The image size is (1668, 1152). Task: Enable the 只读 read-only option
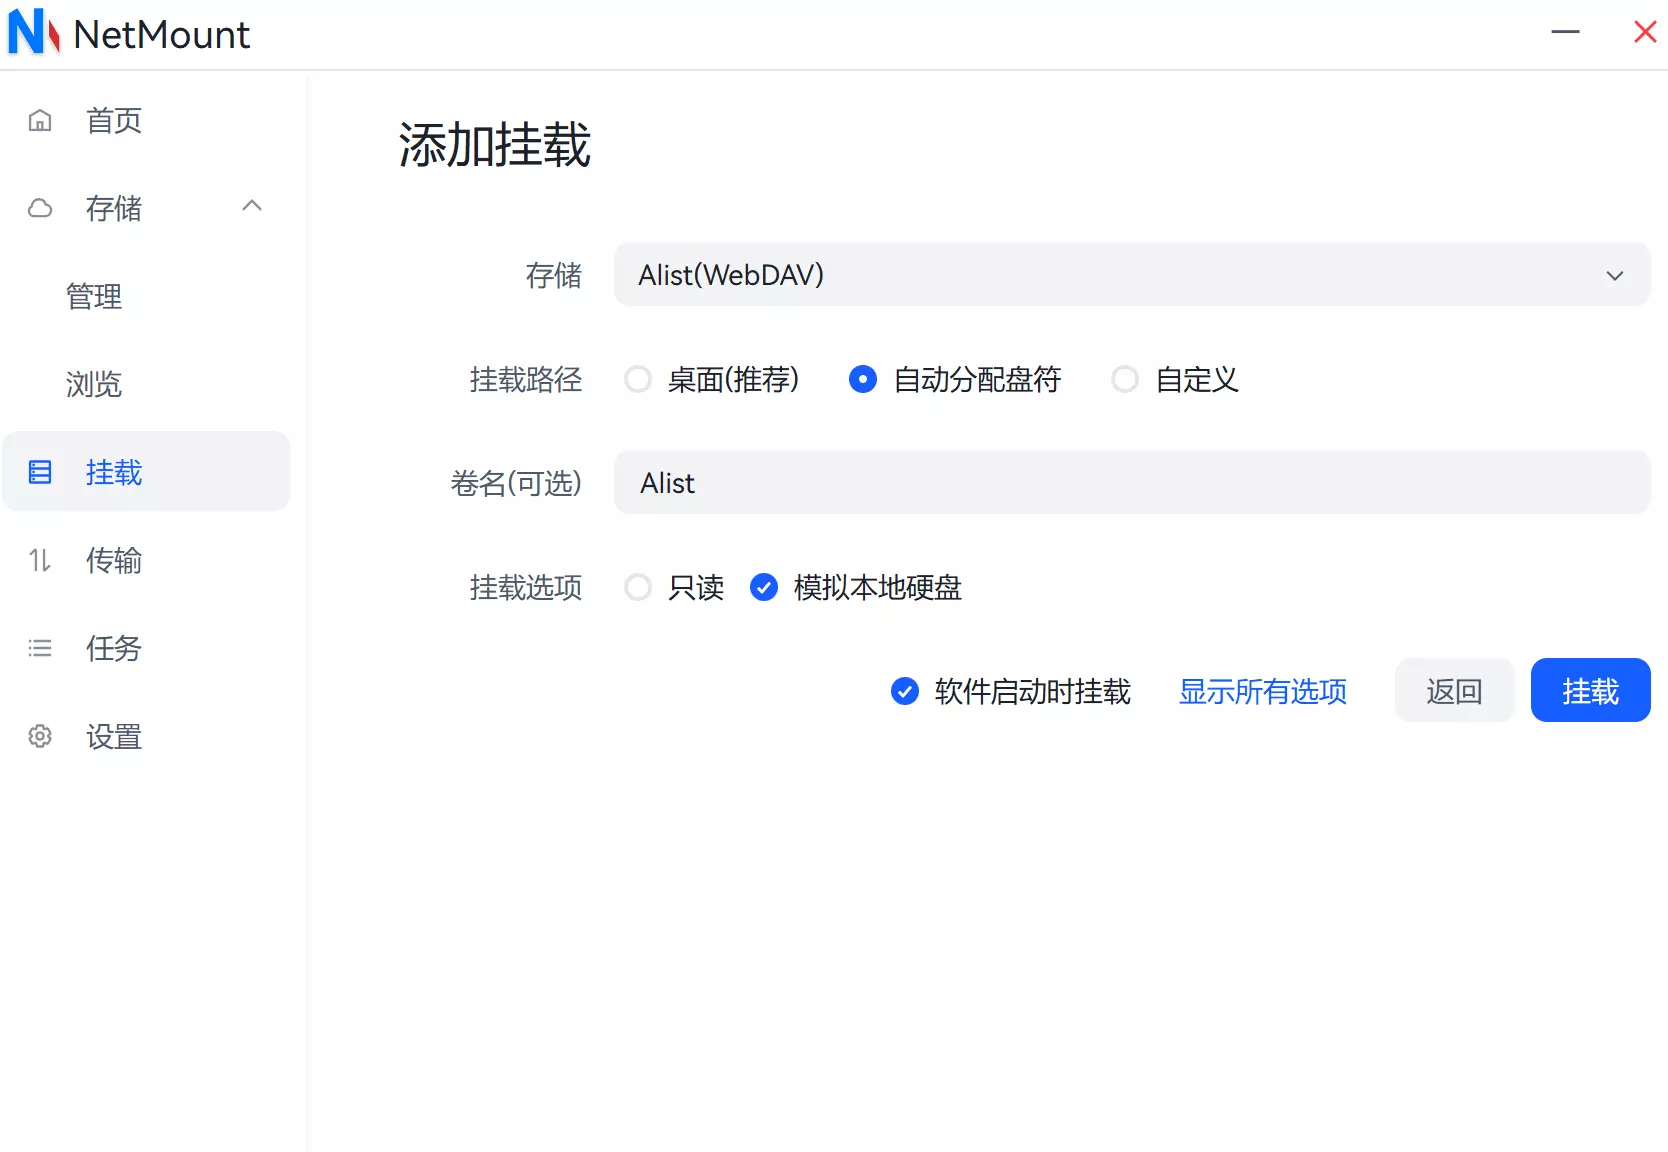tap(638, 588)
